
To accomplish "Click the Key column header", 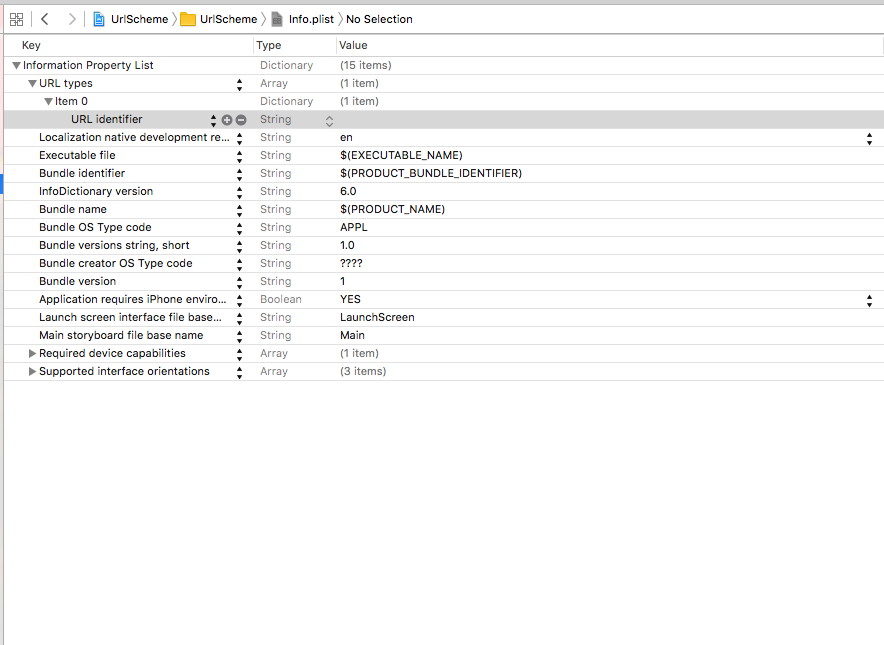I will (31, 45).
